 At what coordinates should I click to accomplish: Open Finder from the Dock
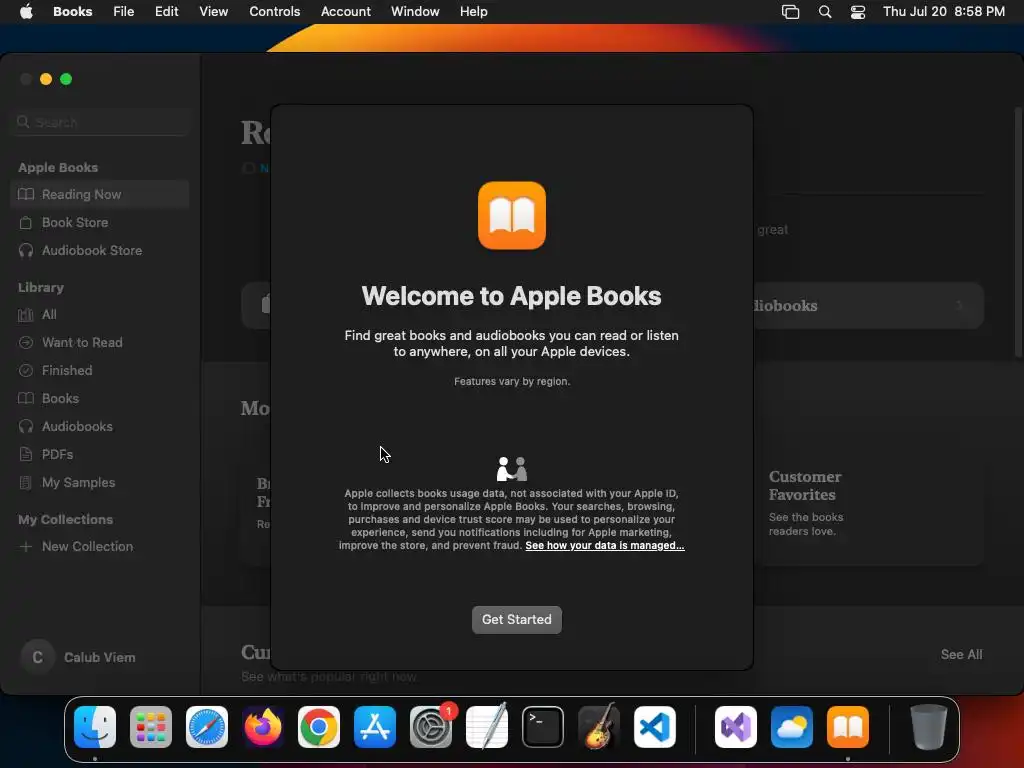click(95, 727)
